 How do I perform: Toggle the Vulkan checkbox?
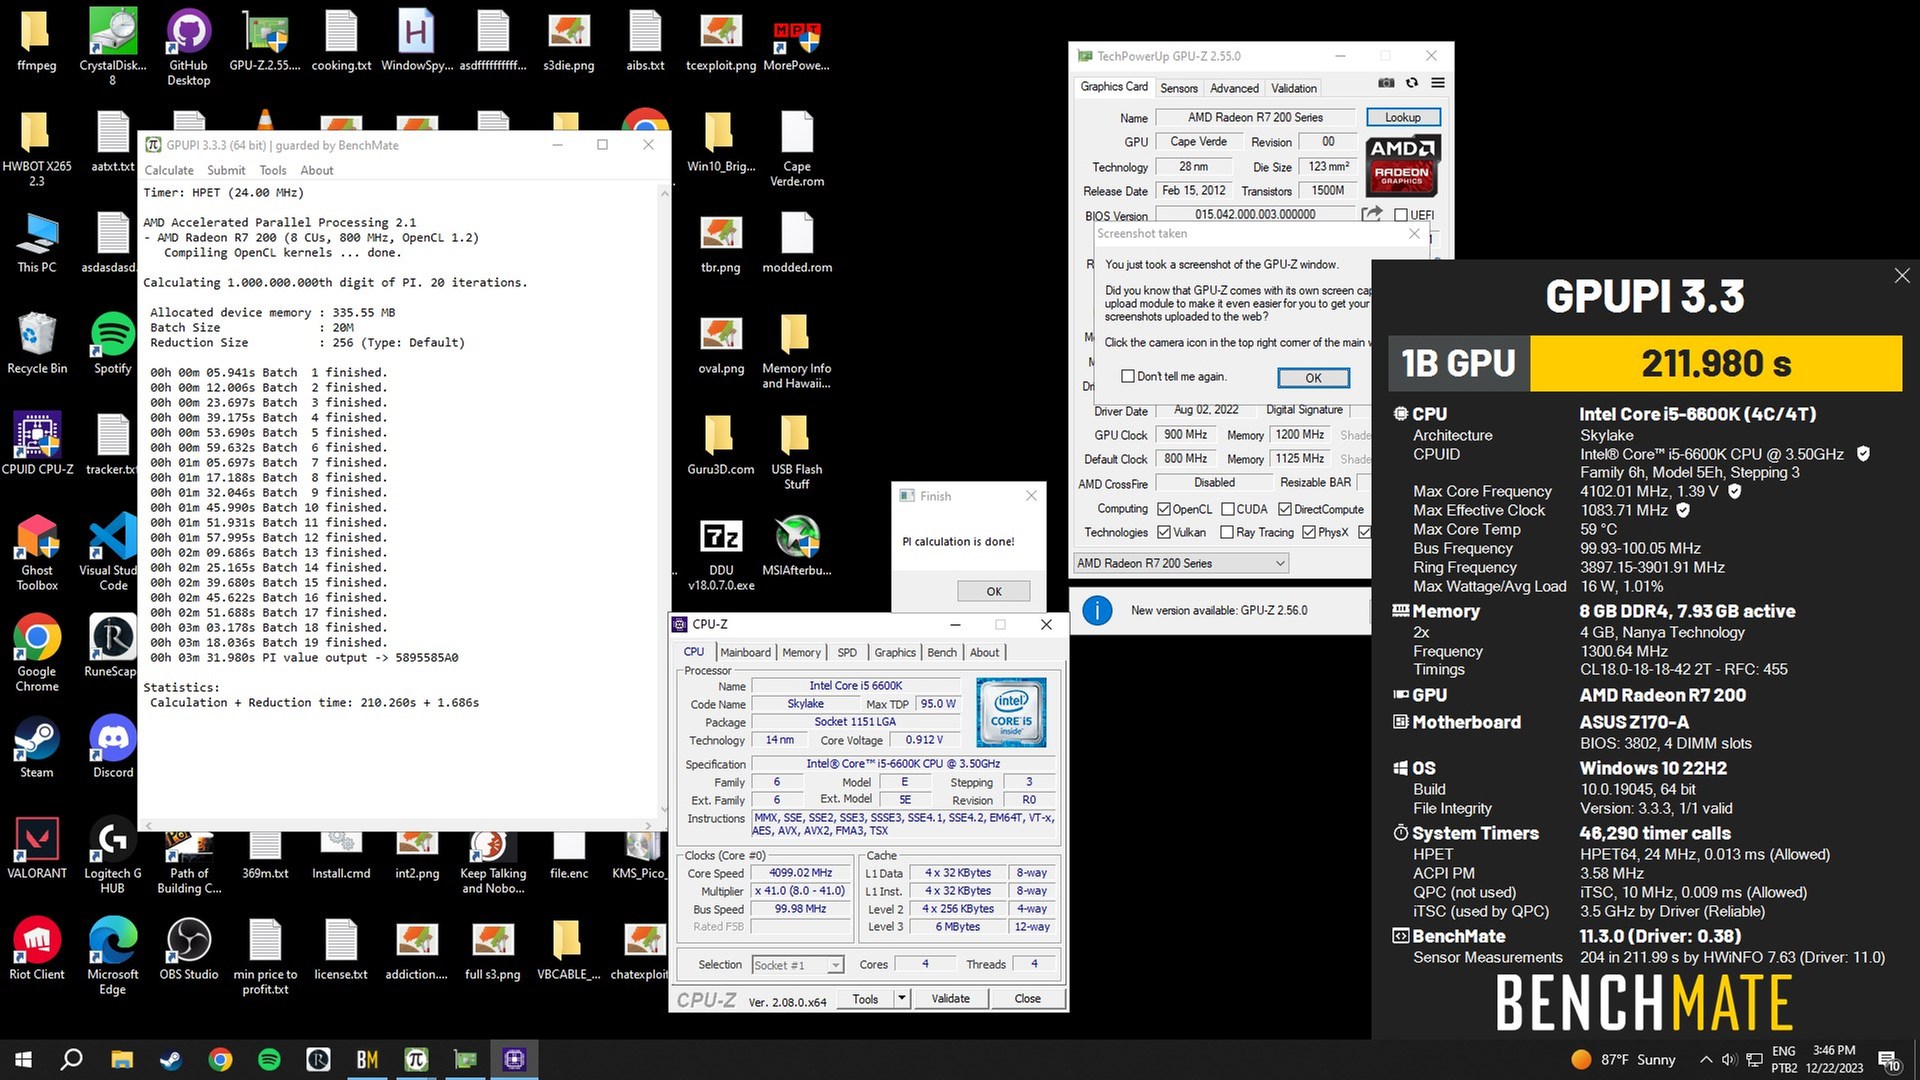coord(1164,532)
